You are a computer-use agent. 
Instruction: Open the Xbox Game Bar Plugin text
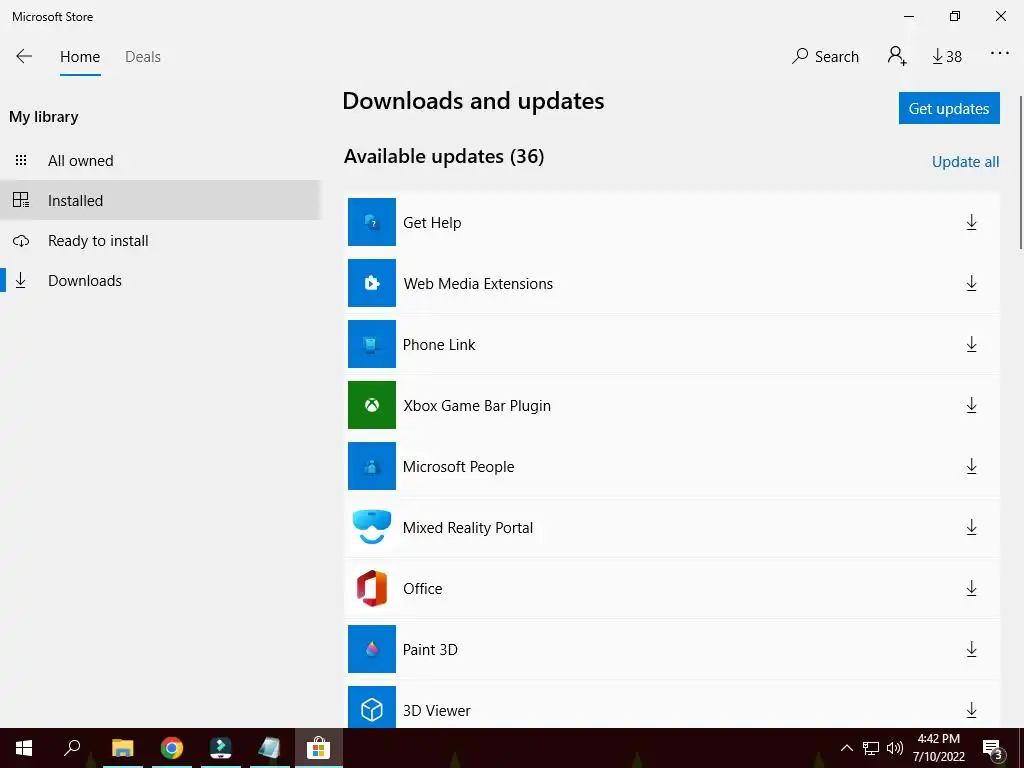[x=477, y=406]
